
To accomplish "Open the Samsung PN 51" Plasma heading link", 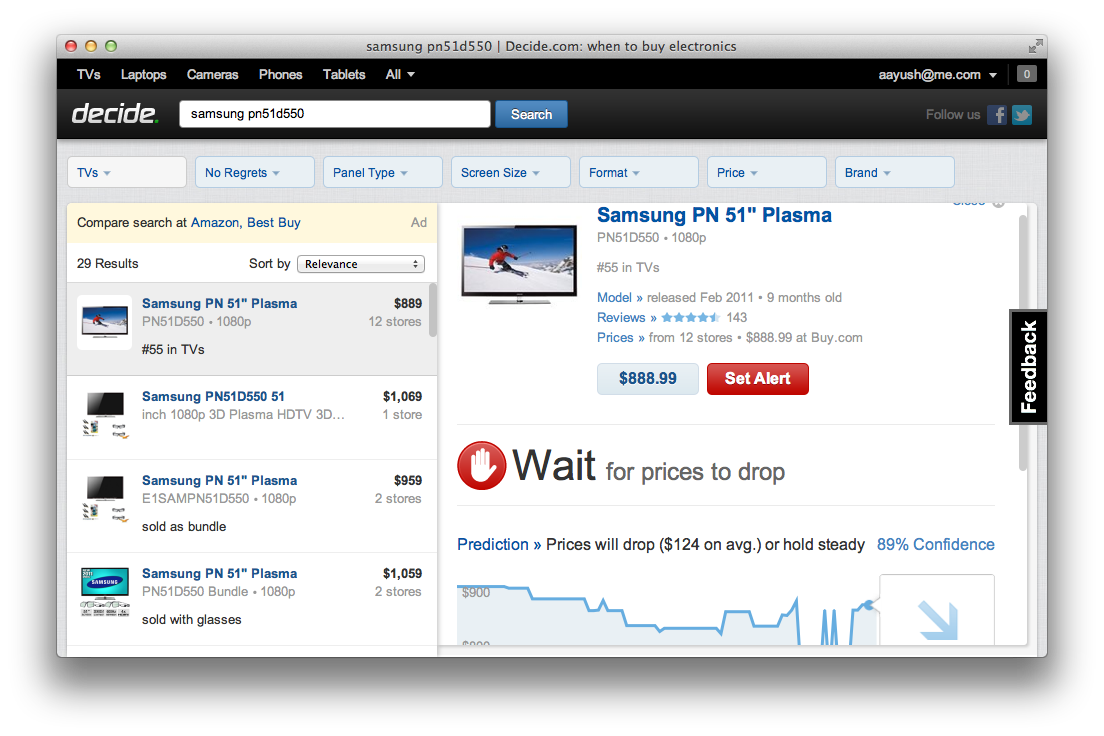I will pos(714,215).
